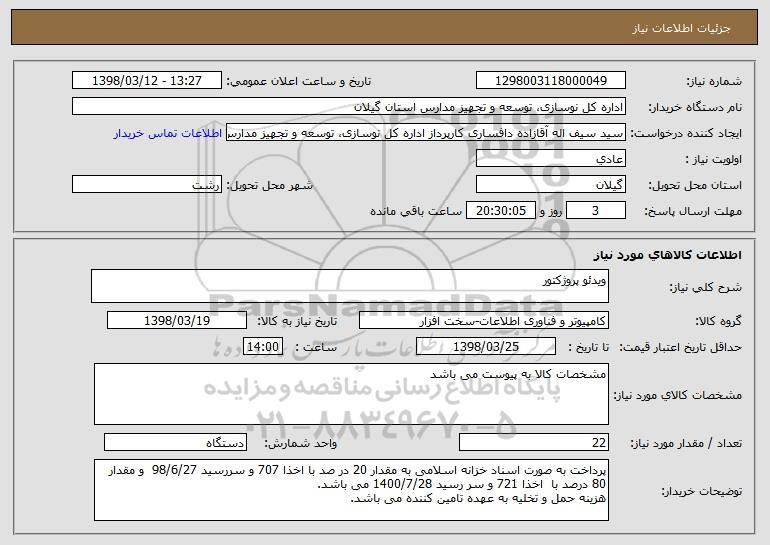Click the استان محل تحویل field گیلان
The height and width of the screenshot is (545, 770).
(550, 185)
